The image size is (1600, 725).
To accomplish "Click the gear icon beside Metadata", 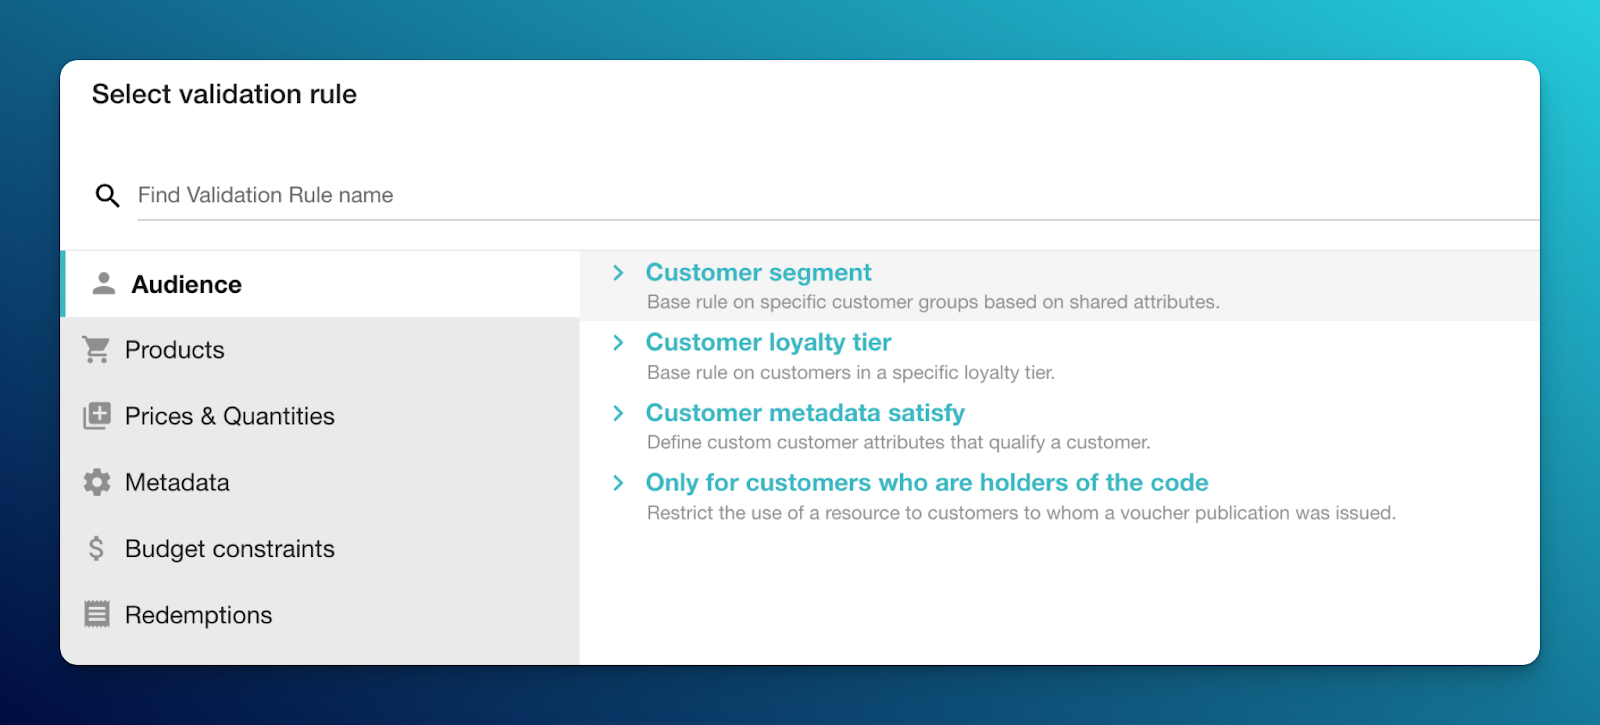I will coord(96,482).
